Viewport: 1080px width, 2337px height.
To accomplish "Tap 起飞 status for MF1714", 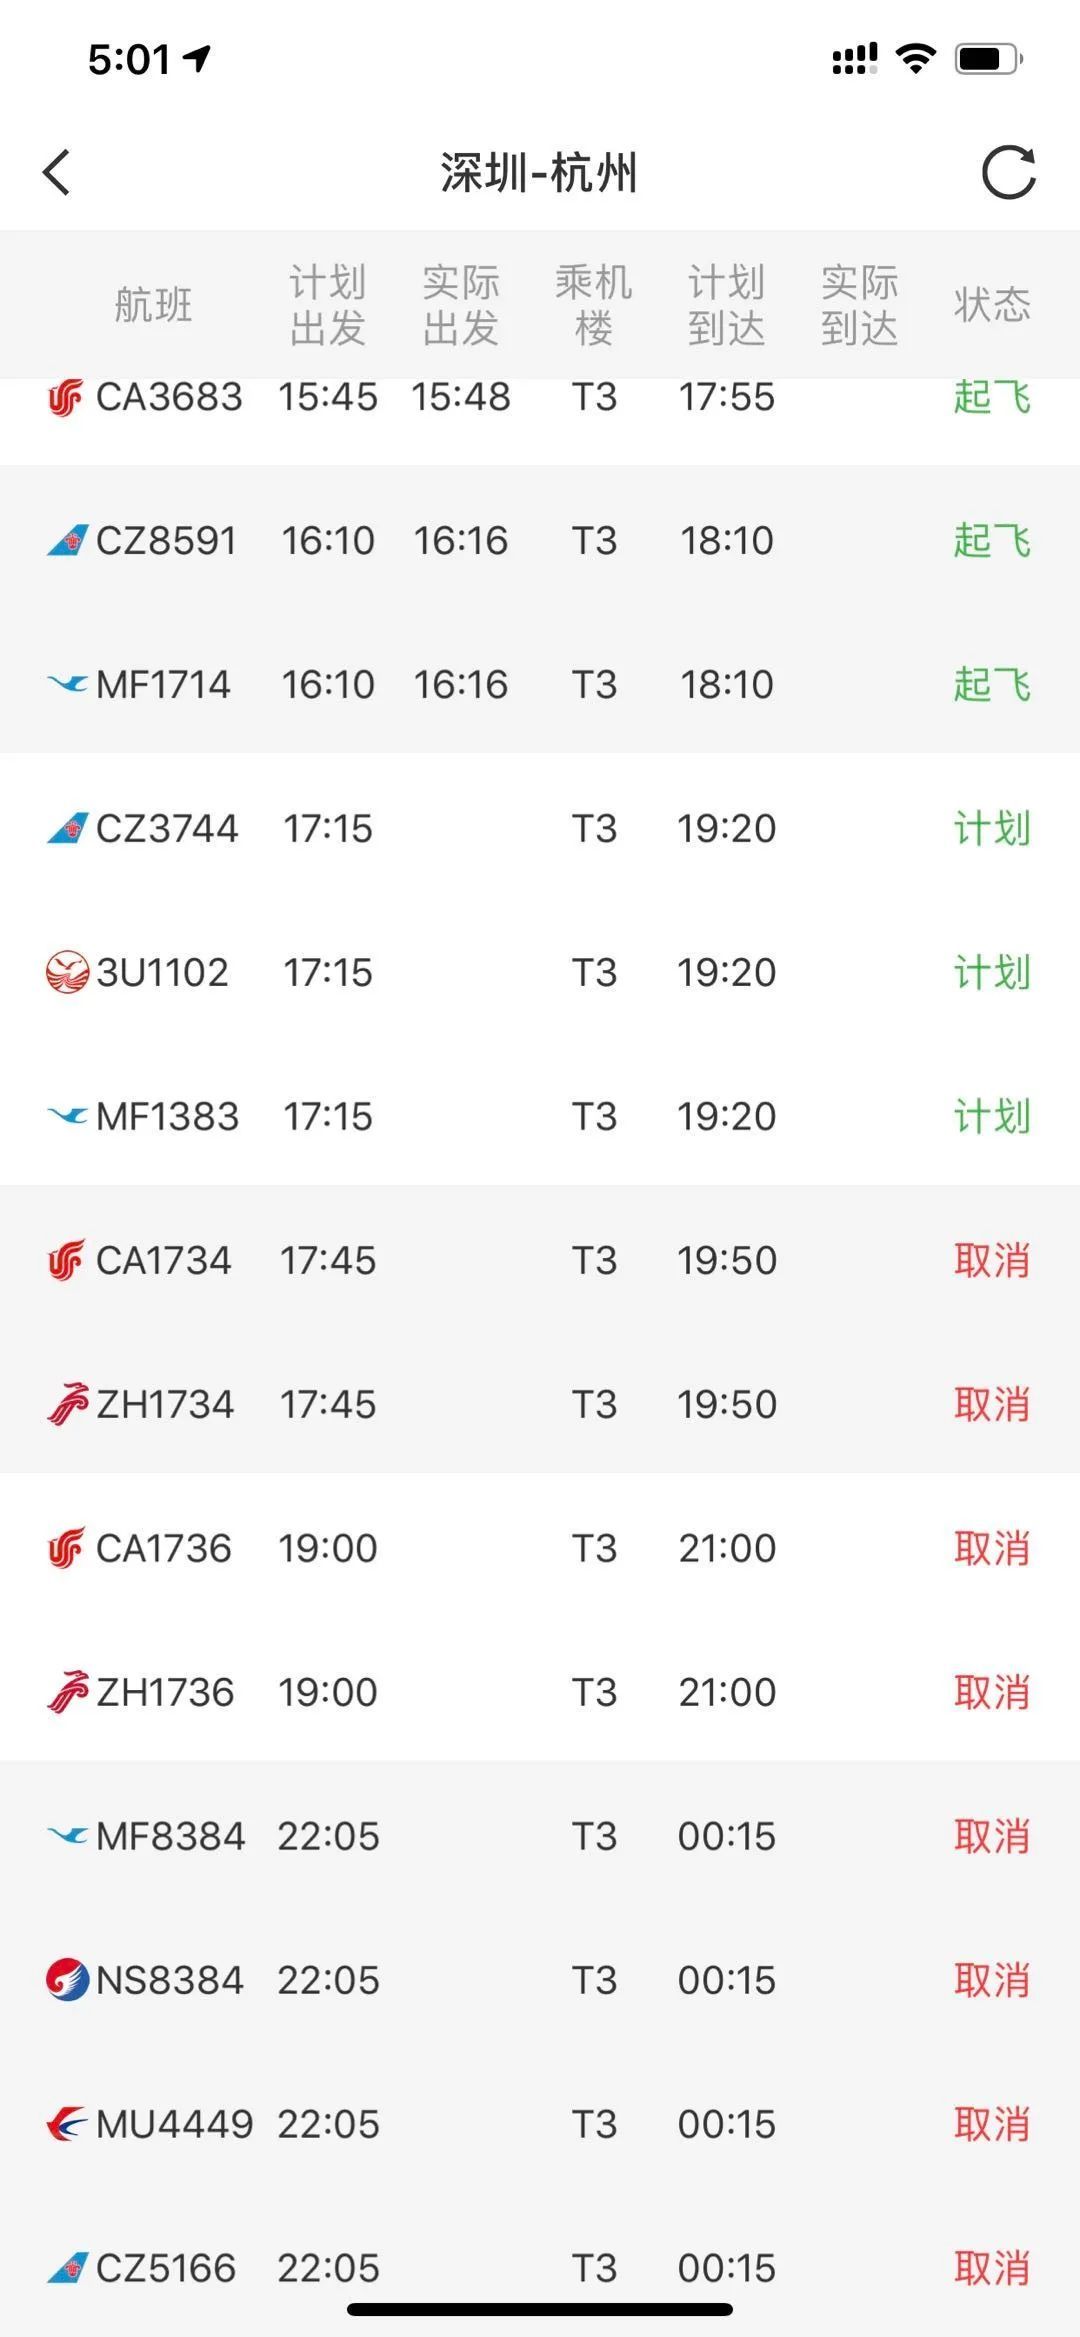I will click(x=991, y=685).
